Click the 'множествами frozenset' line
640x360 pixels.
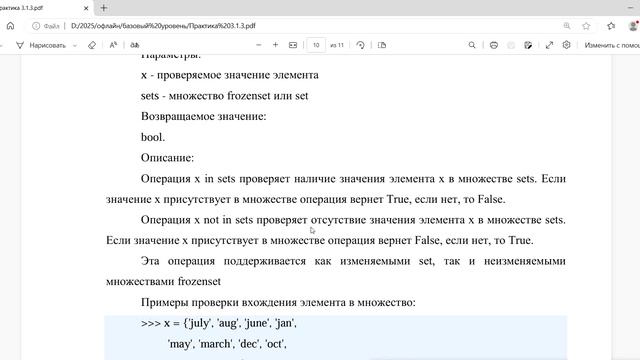coord(163,282)
